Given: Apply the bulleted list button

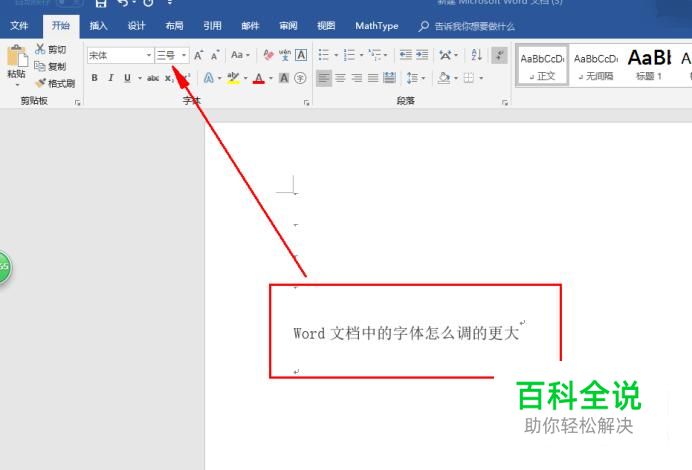Looking at the screenshot, I should tap(323, 55).
